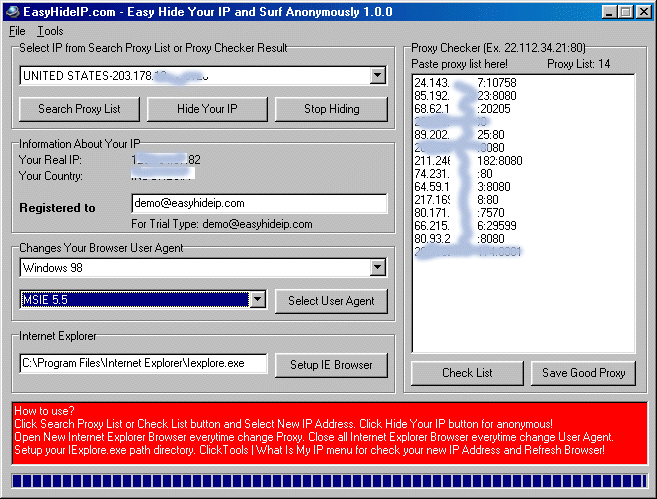Click the 'Your Country:' label
Viewport: 657px width, 499px height.
[50, 176]
